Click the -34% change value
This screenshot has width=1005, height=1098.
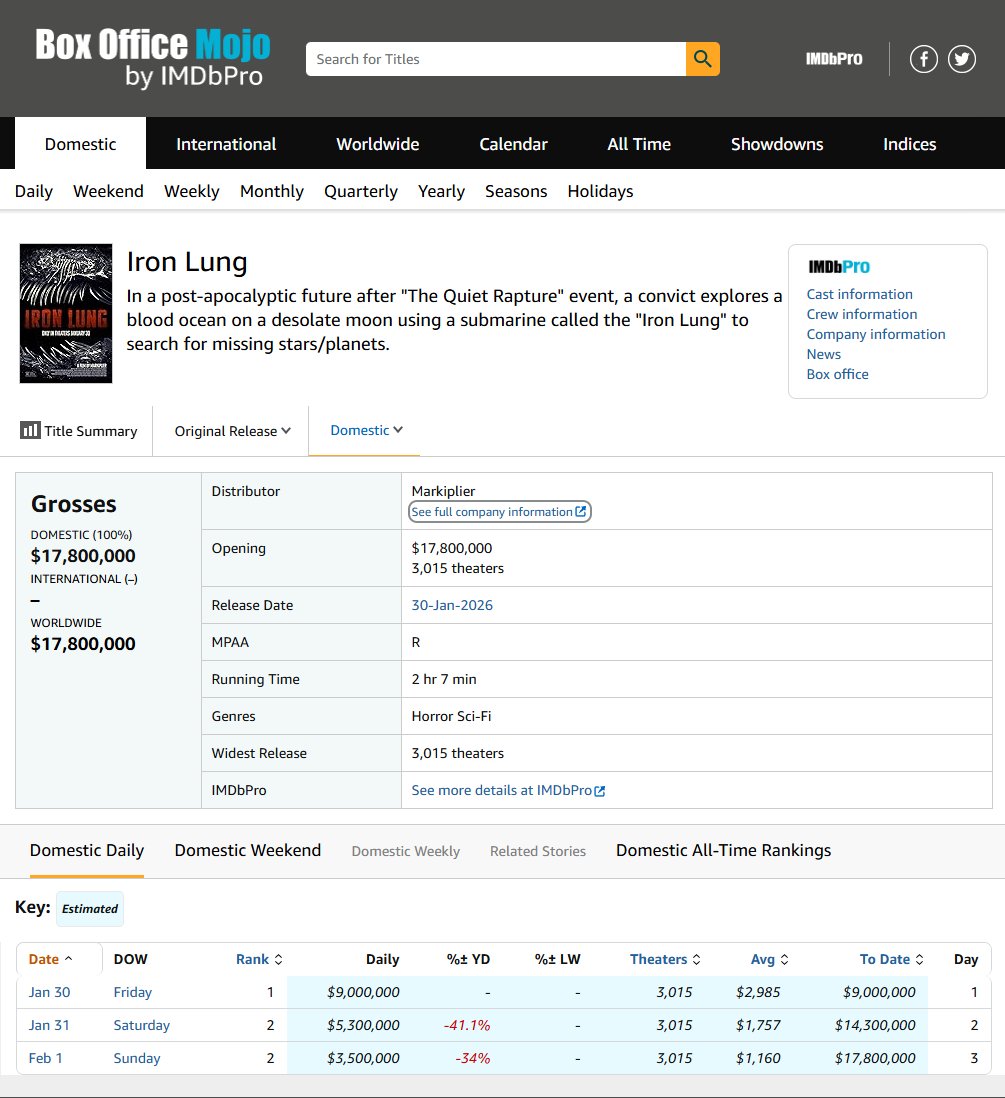473,1058
